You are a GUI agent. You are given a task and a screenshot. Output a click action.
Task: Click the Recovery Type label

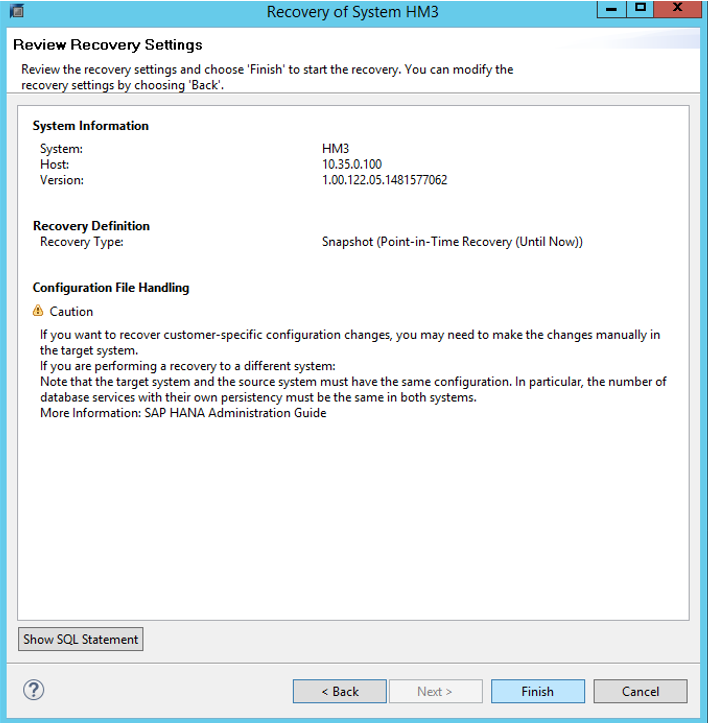[x=82, y=242]
